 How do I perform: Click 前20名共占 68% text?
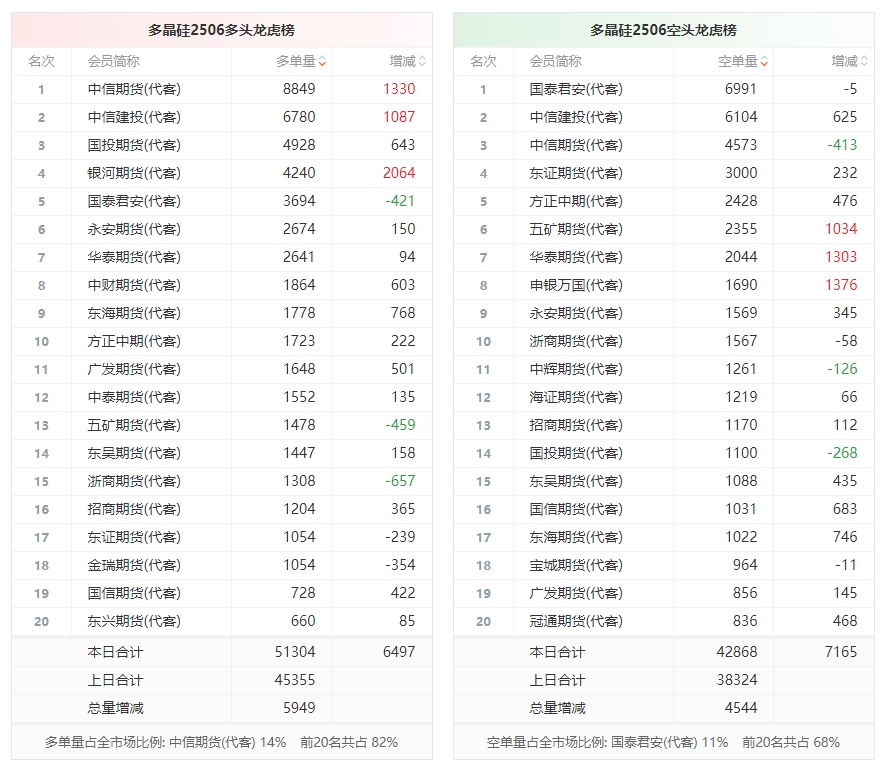[791, 742]
